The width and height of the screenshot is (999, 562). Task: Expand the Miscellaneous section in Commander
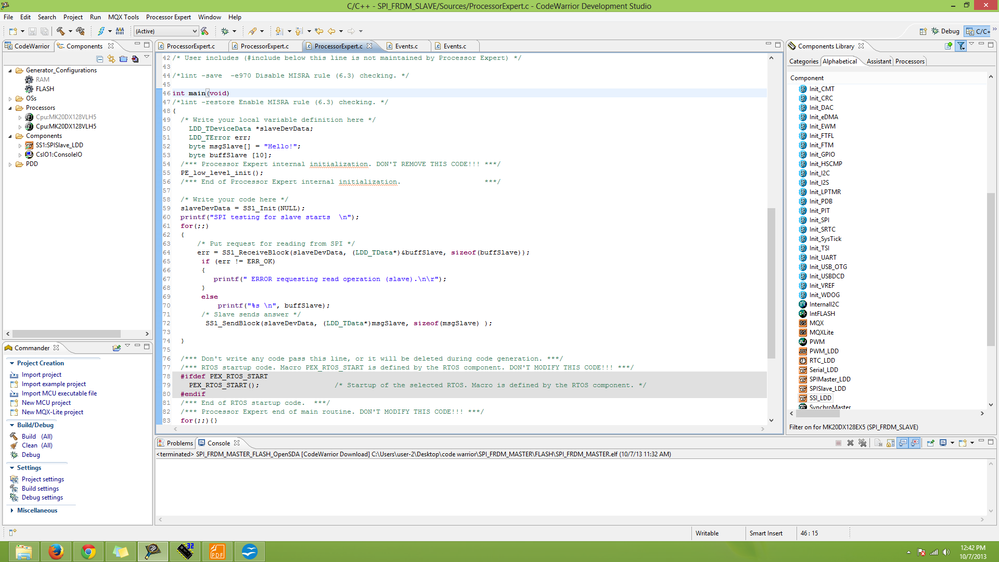[11, 510]
